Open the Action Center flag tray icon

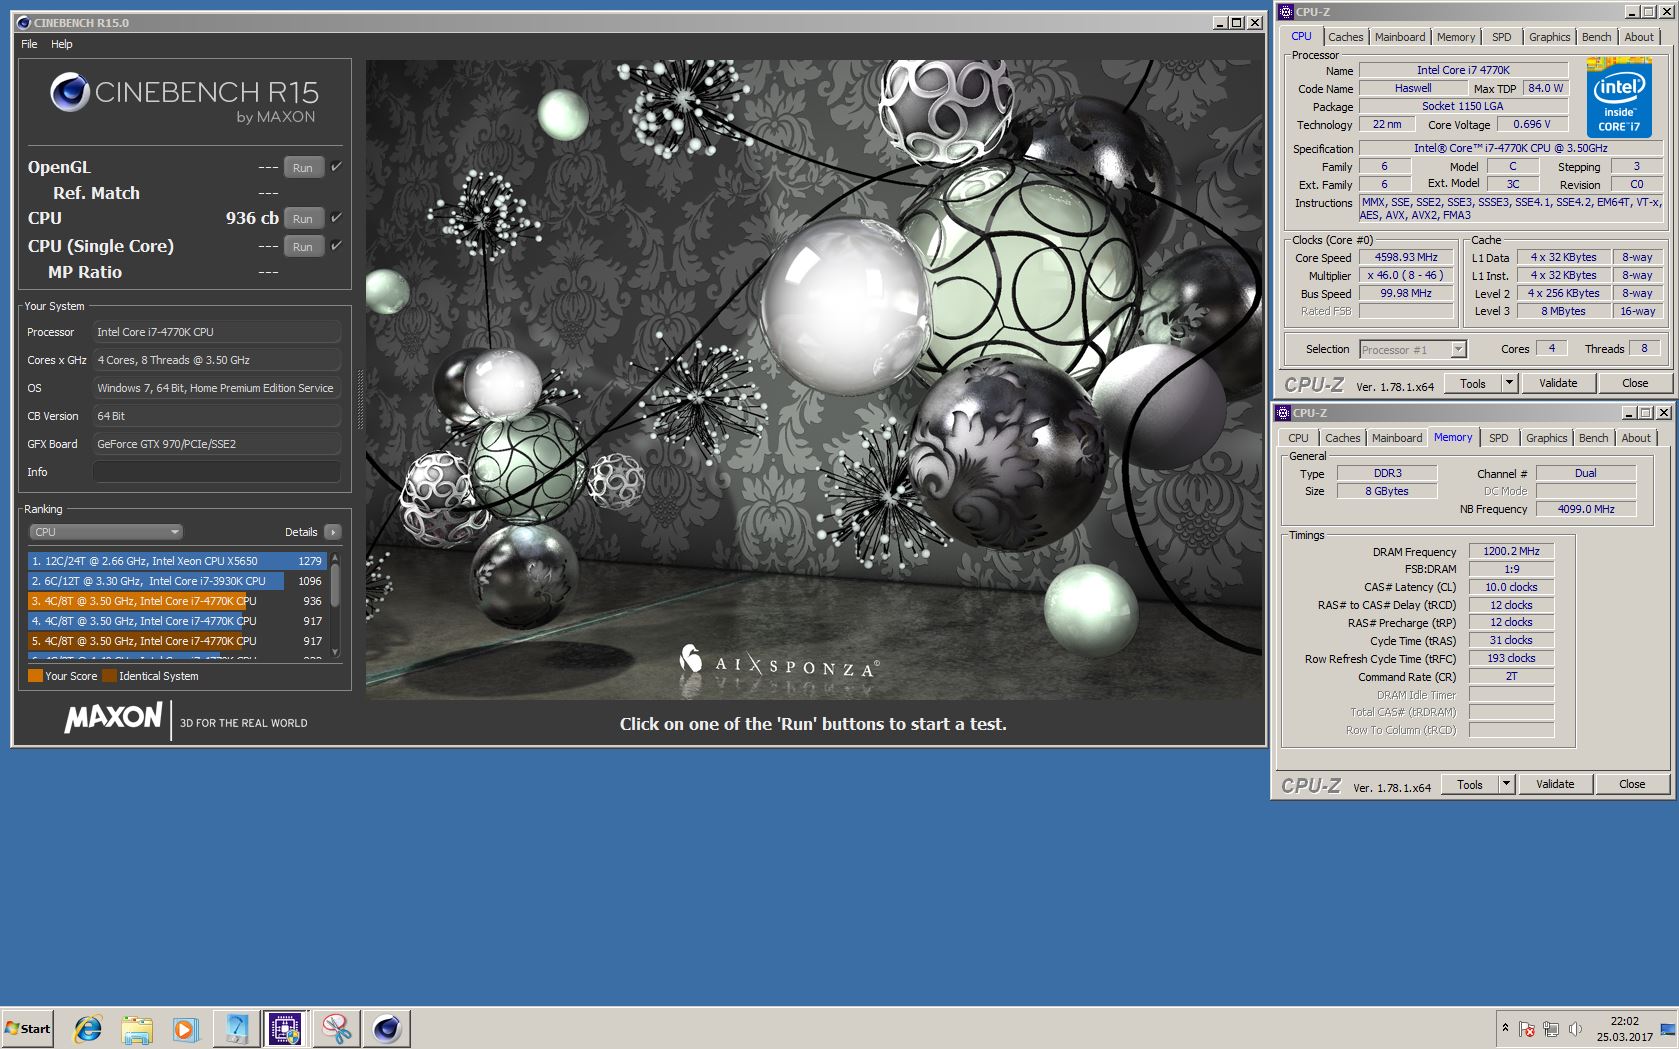pos(1527,1029)
